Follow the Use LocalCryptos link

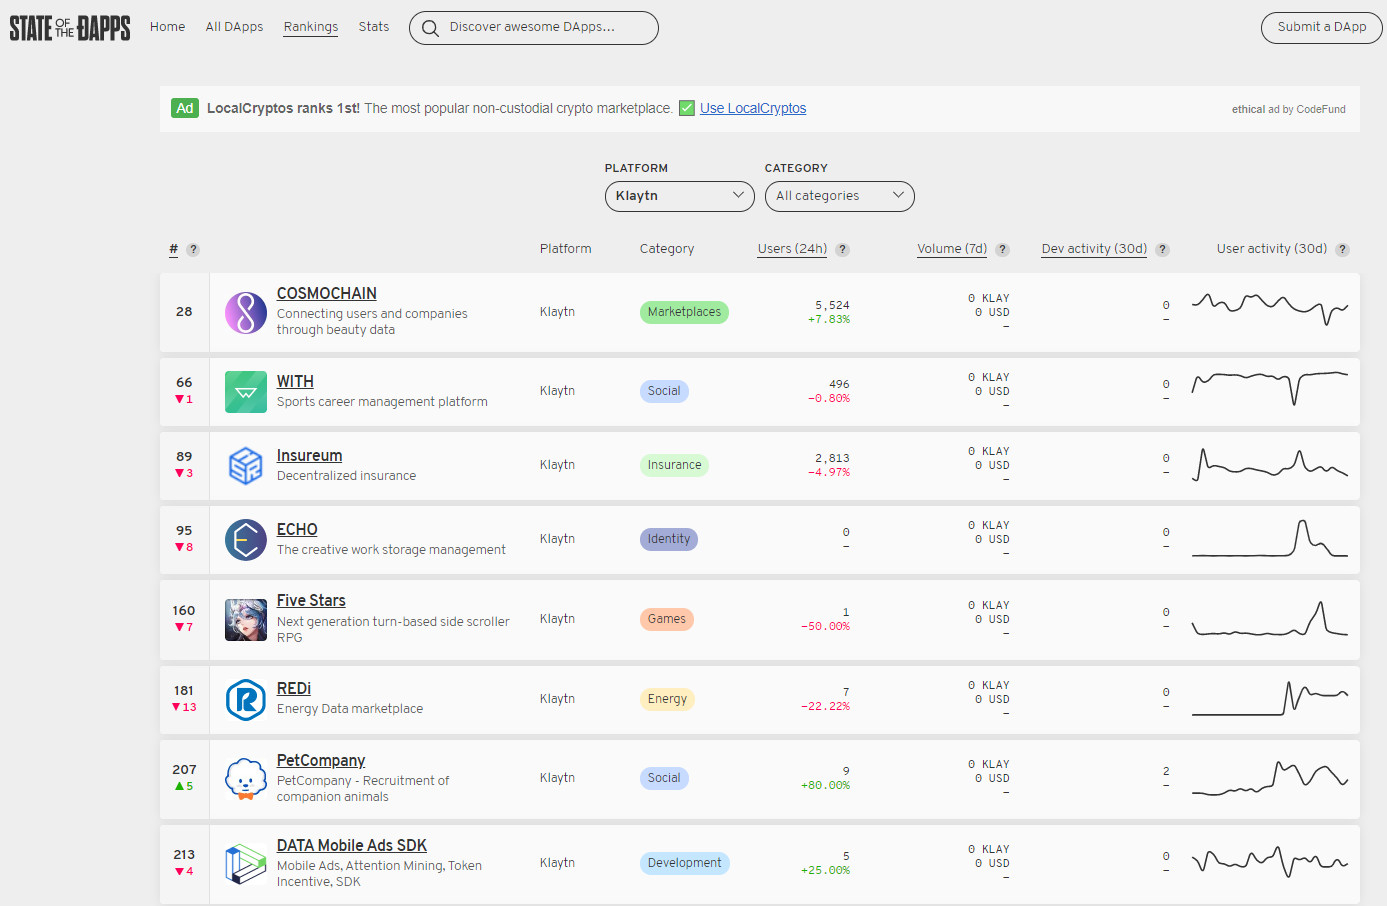[x=753, y=108]
